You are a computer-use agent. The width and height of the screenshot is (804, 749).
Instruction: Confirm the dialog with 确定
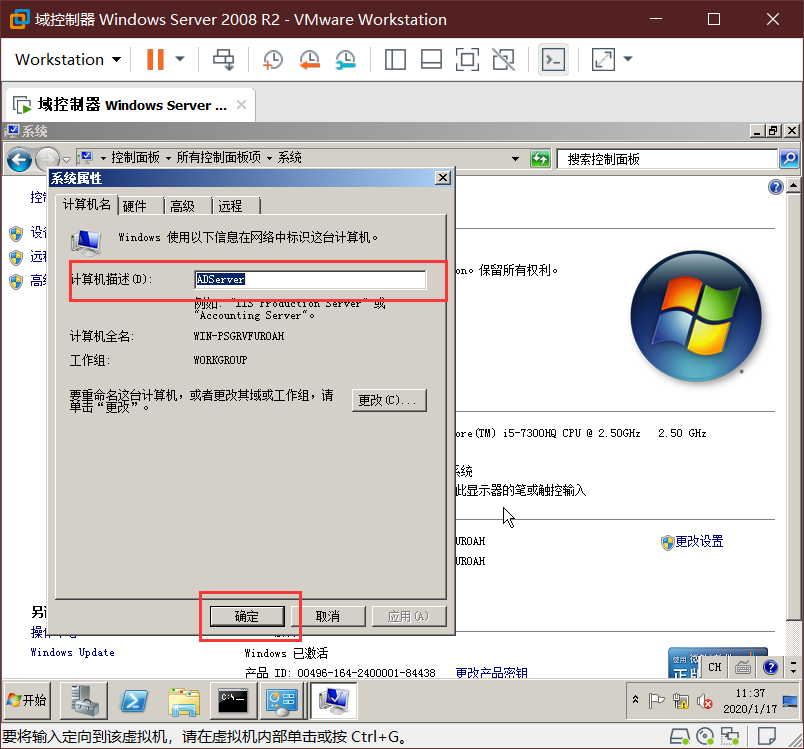[247, 616]
